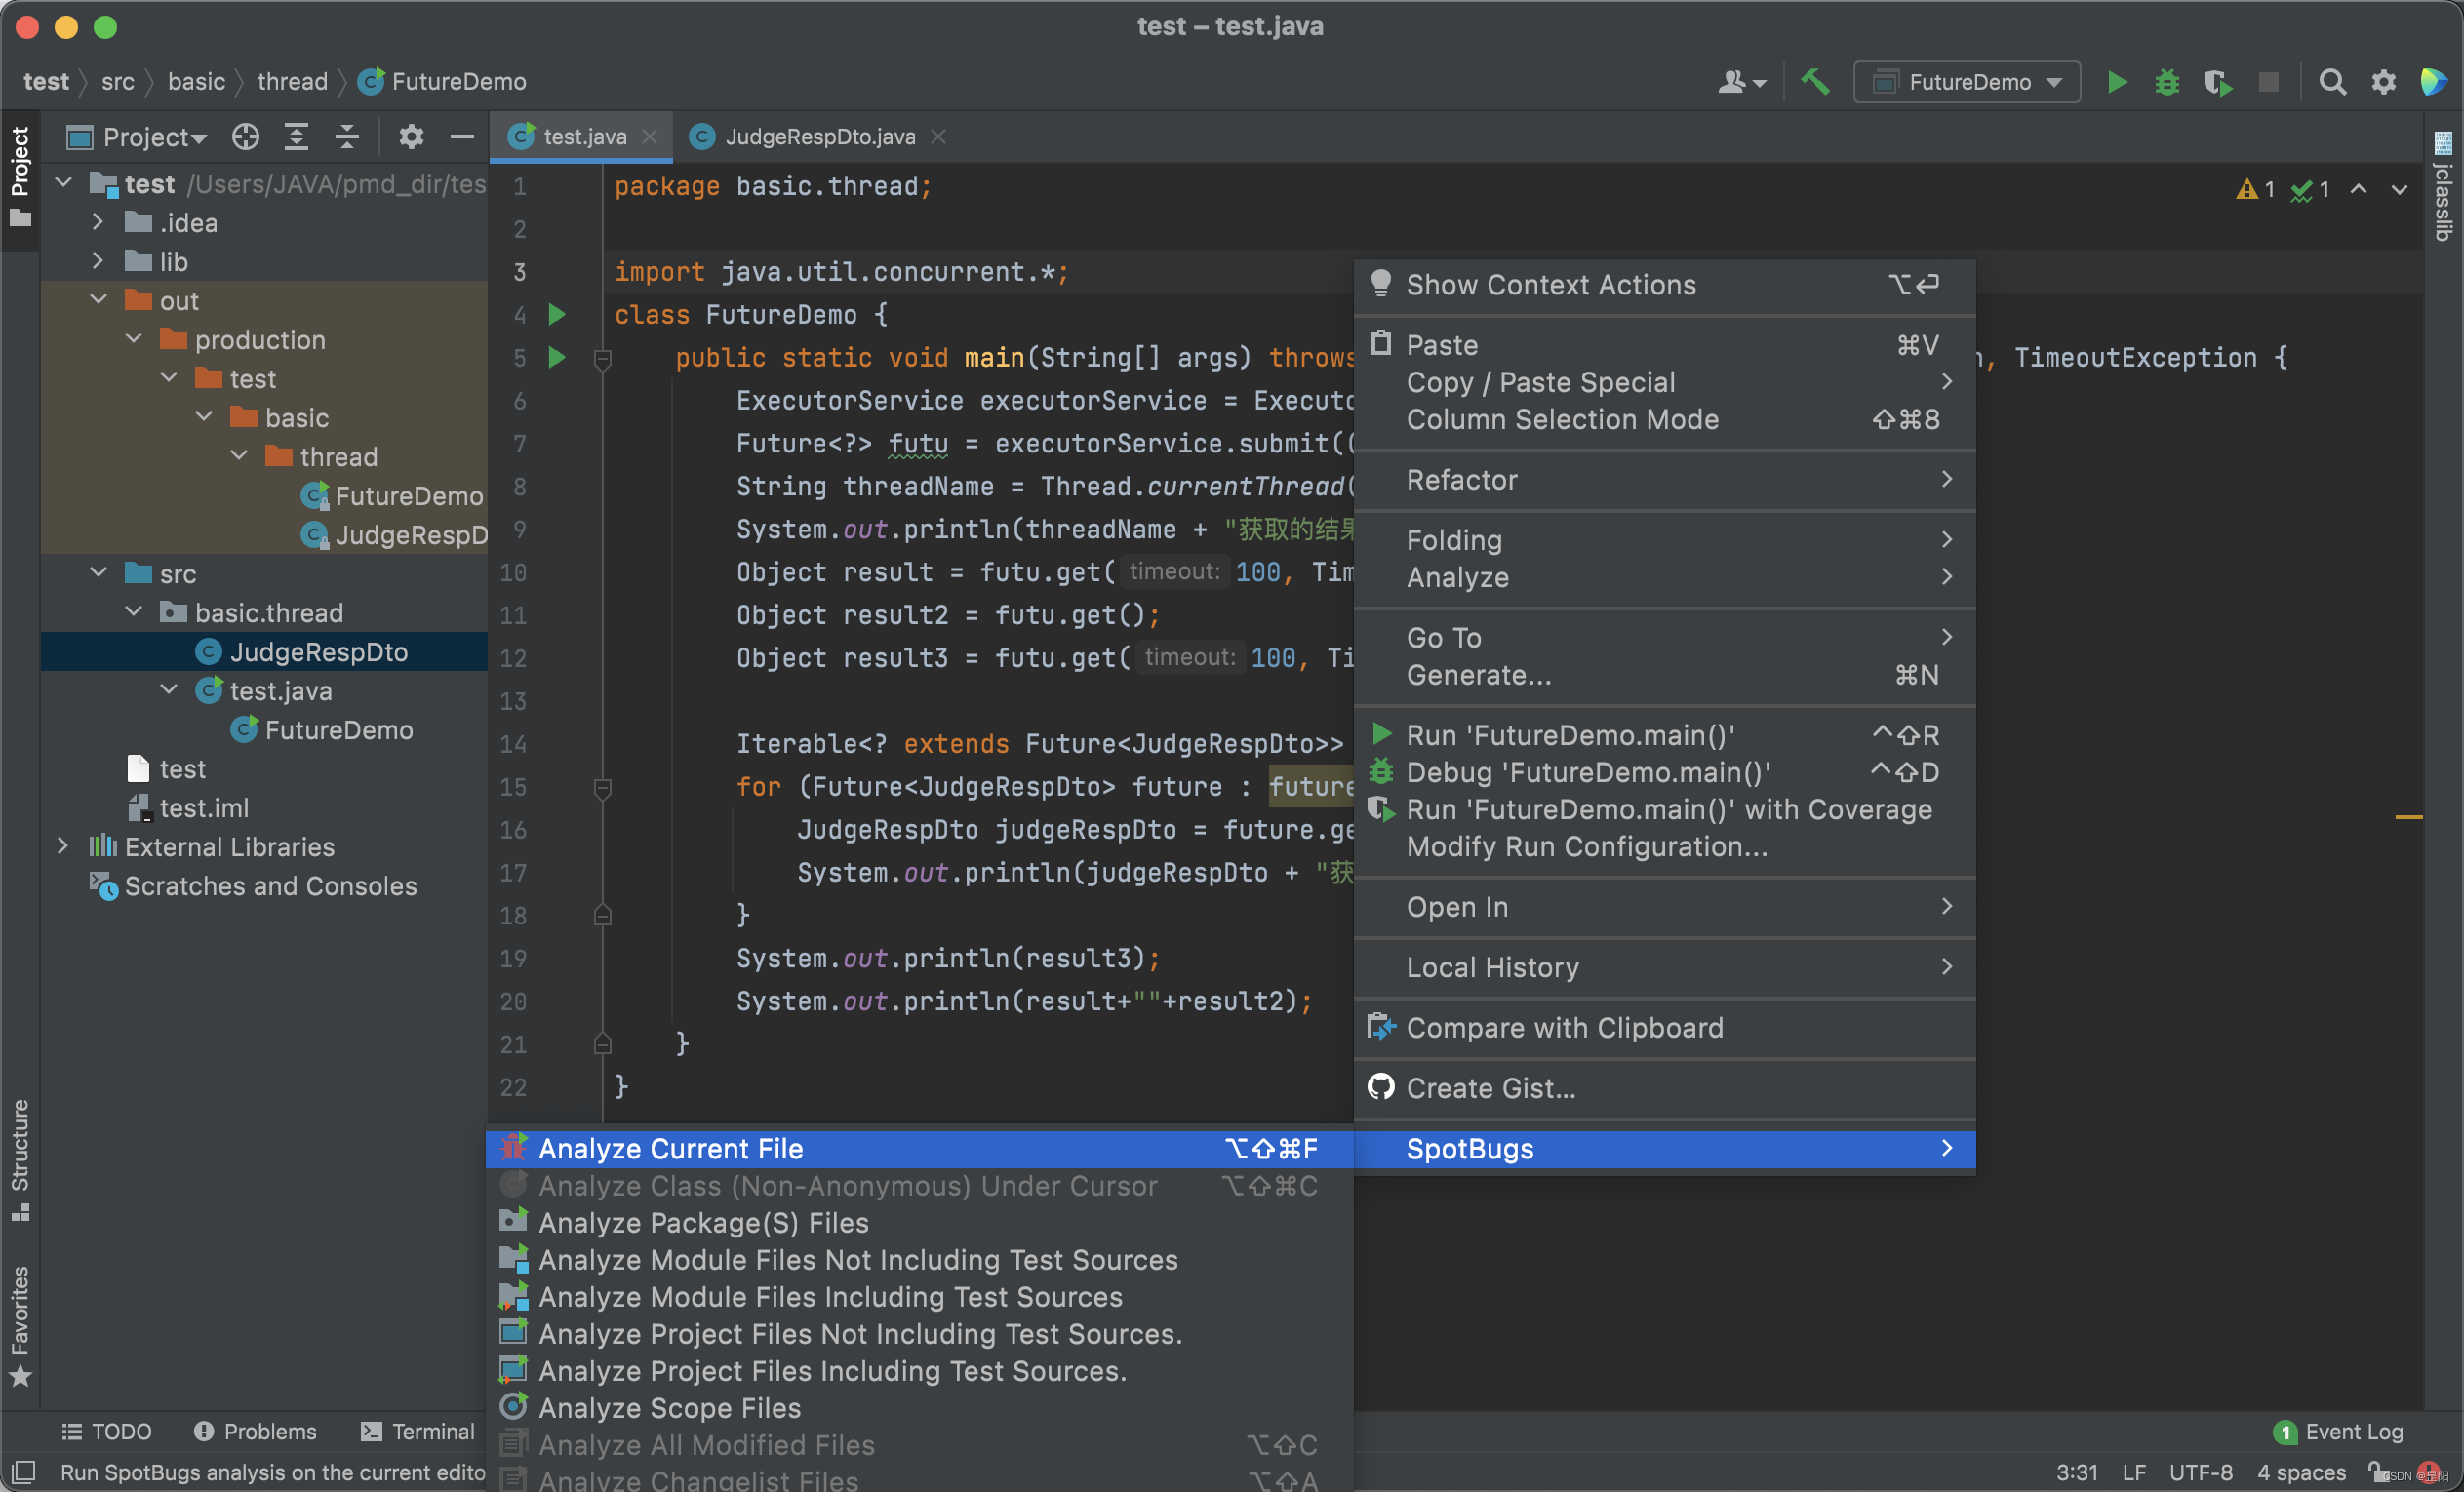The width and height of the screenshot is (2464, 1492).
Task: Click the thread breadcrumb in navigation bar
Action: [292, 81]
